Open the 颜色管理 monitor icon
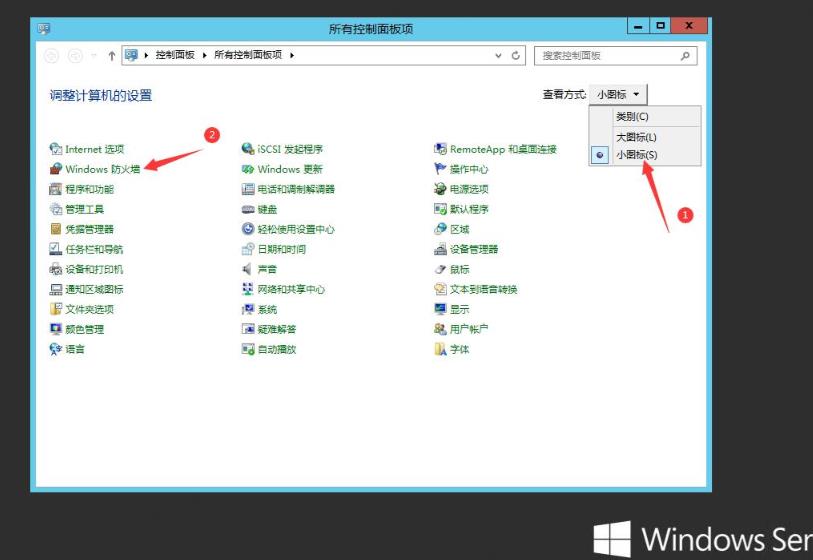The image size is (813, 560). click(x=55, y=329)
